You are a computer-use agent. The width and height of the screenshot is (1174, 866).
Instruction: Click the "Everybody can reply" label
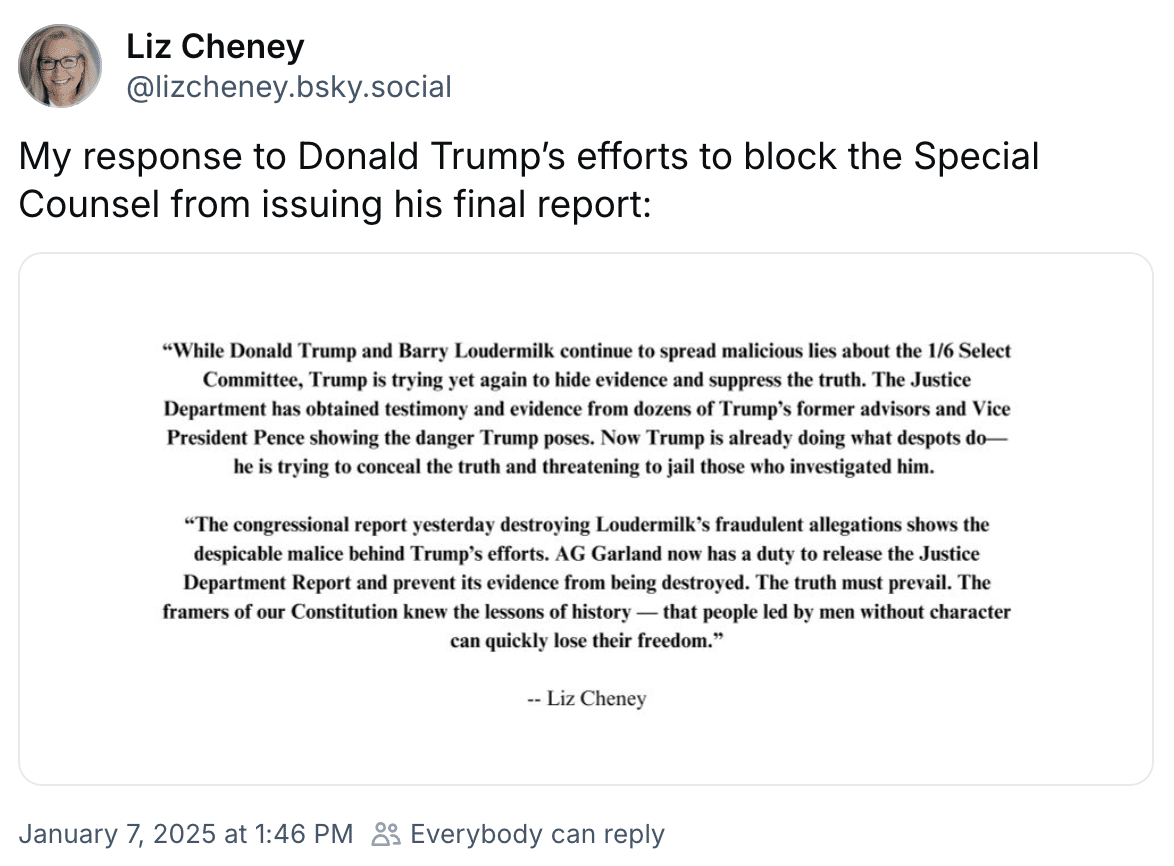point(537,834)
